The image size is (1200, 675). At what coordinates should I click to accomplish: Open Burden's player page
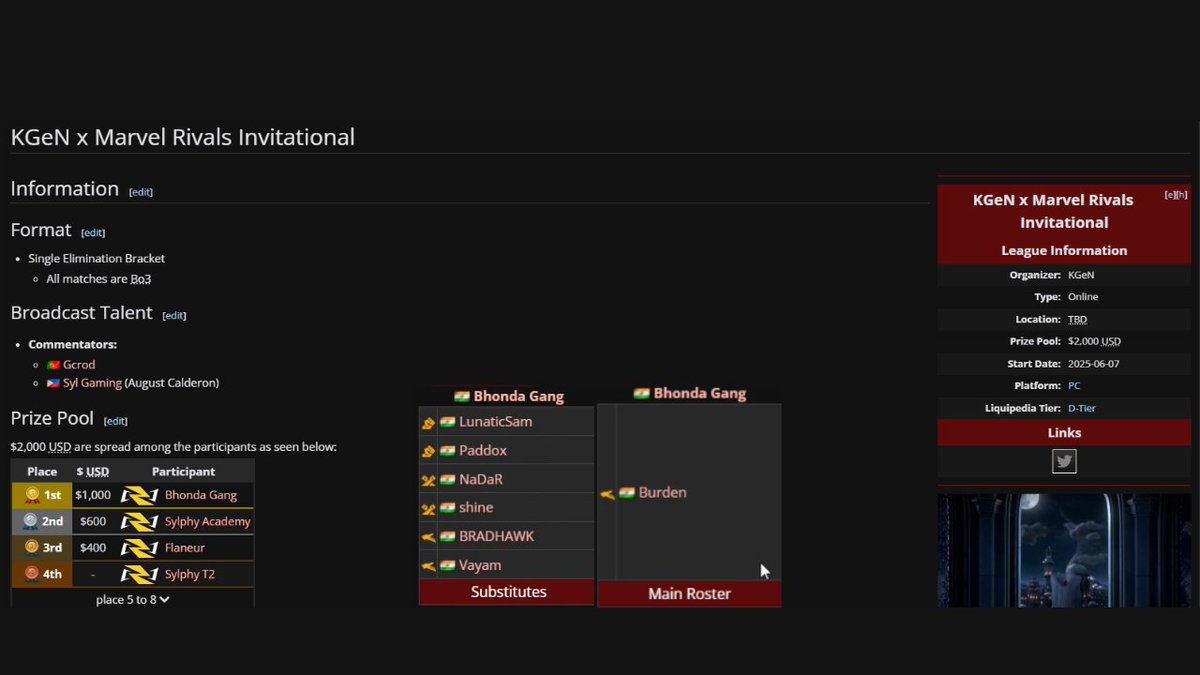coord(663,493)
